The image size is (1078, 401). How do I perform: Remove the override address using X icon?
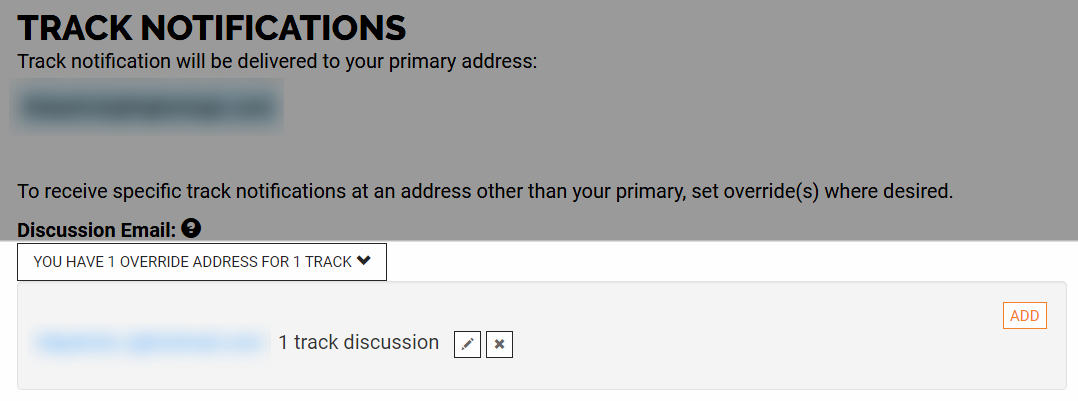coord(500,344)
